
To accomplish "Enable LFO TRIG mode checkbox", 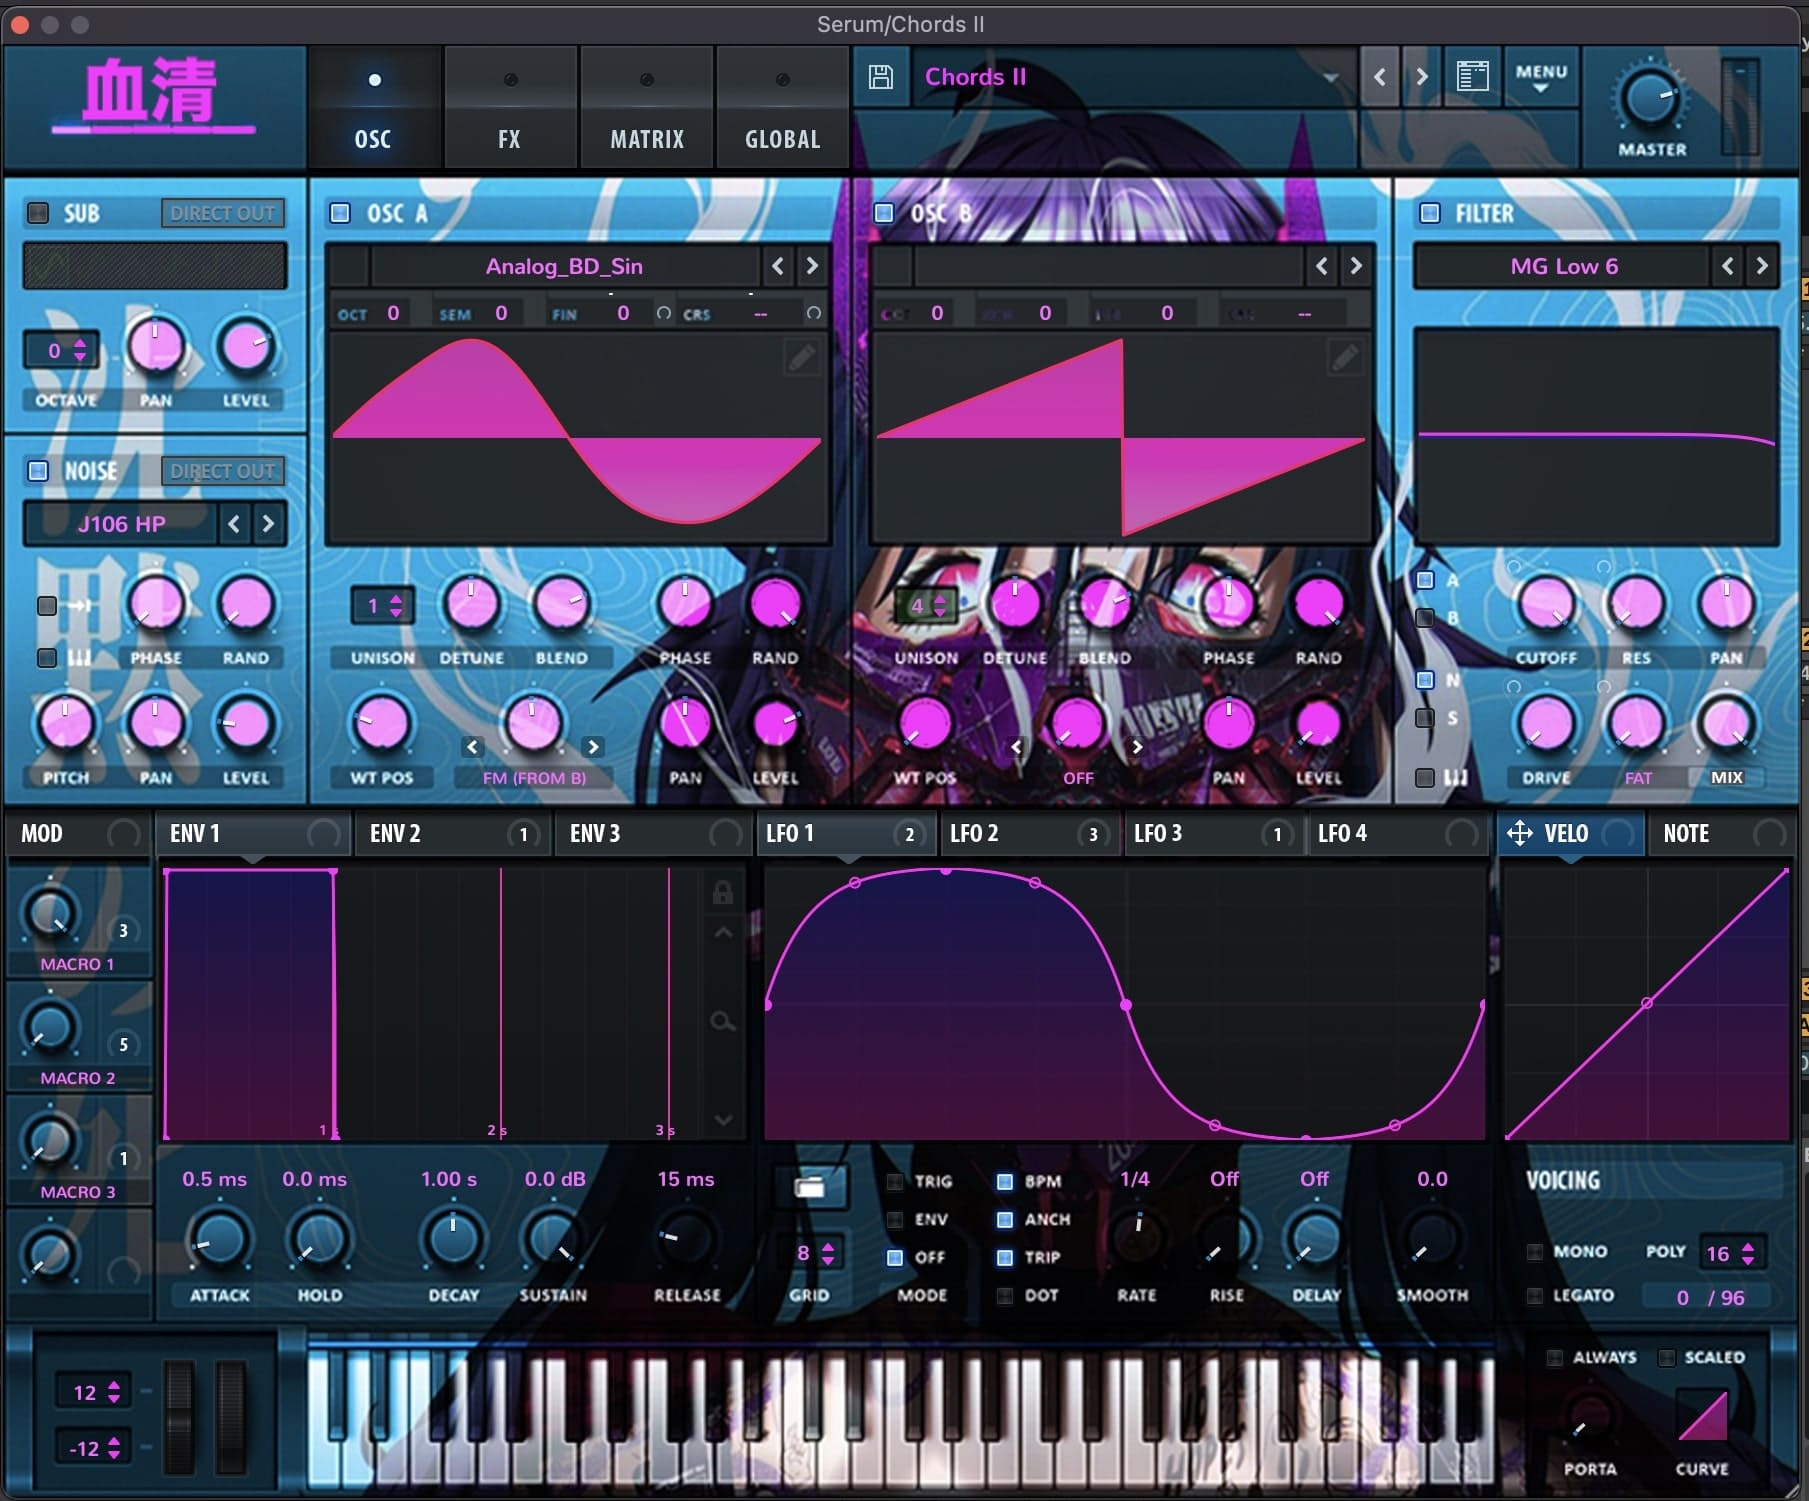I will tap(895, 1181).
